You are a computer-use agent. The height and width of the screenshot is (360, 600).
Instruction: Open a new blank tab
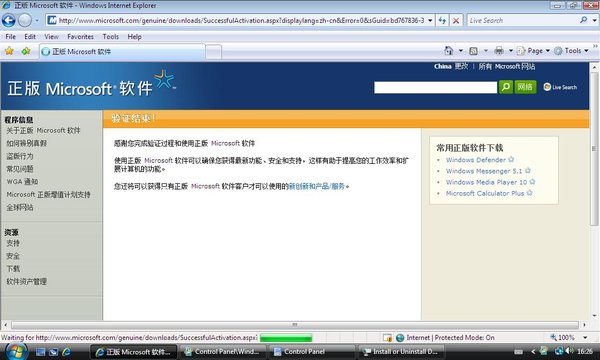(x=214, y=52)
